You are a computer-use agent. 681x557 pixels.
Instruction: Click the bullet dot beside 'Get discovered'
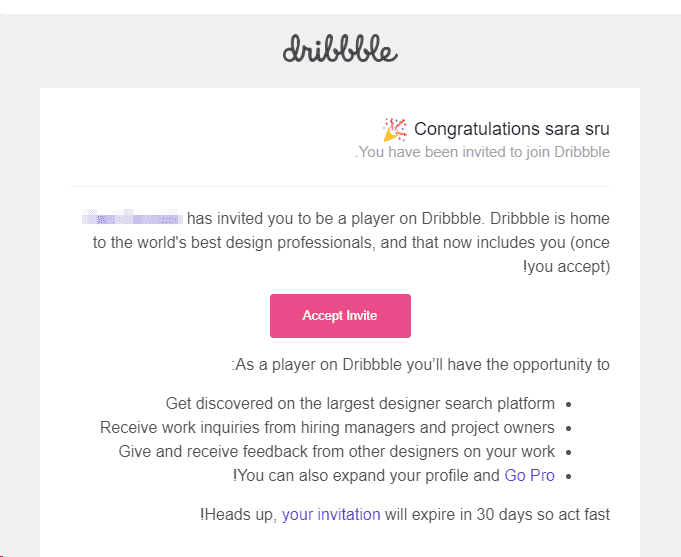click(568, 405)
